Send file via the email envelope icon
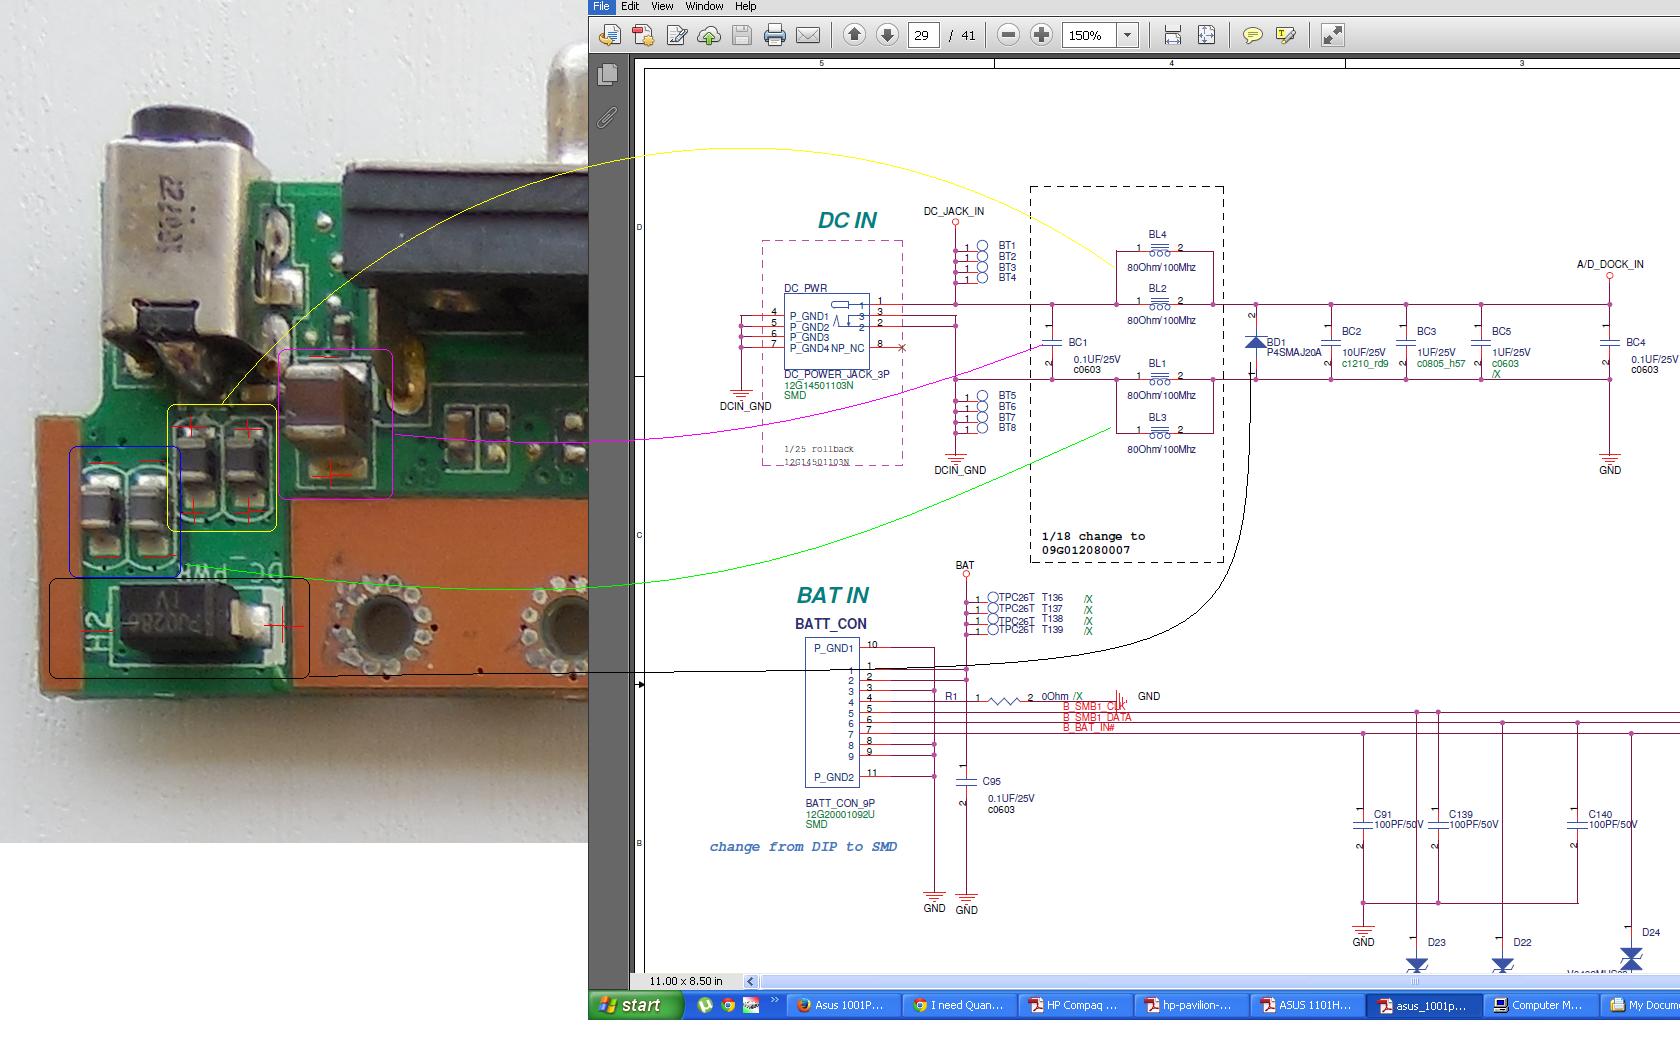This screenshot has height=1050, width=1680. pyautogui.click(x=808, y=36)
